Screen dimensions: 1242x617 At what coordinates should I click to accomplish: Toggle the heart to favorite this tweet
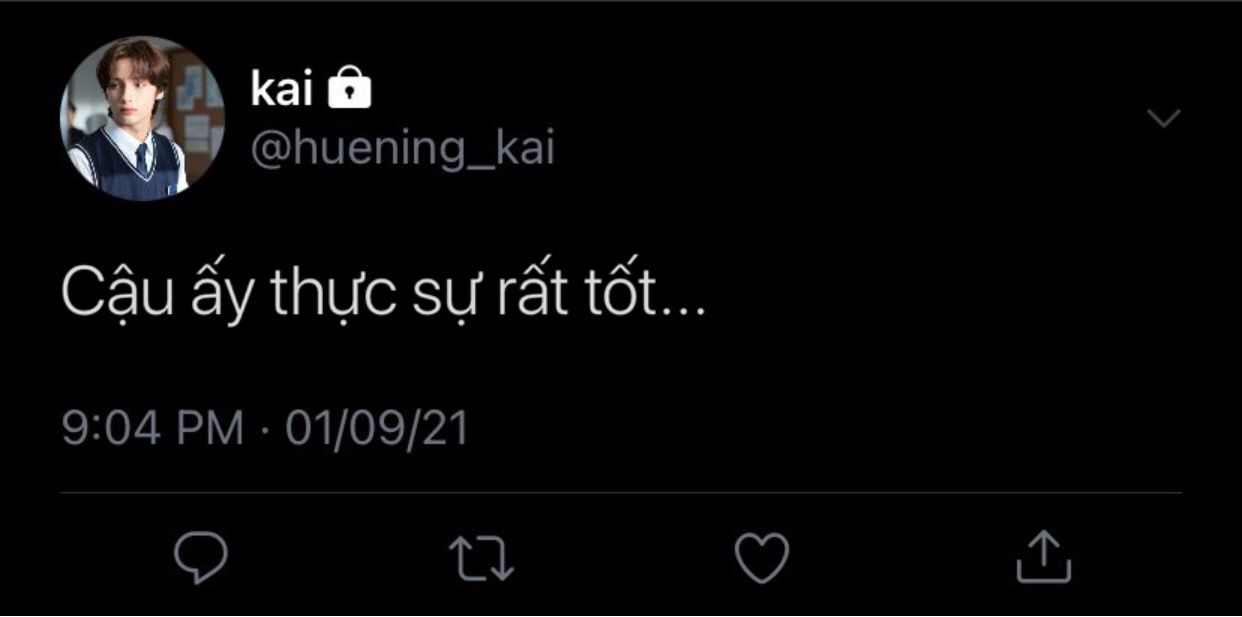[762, 557]
